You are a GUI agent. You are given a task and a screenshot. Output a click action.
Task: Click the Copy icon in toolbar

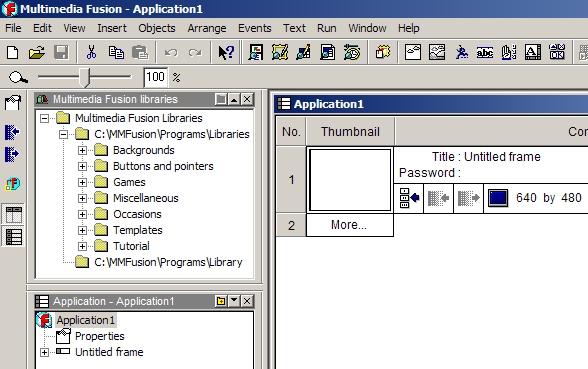pos(116,52)
